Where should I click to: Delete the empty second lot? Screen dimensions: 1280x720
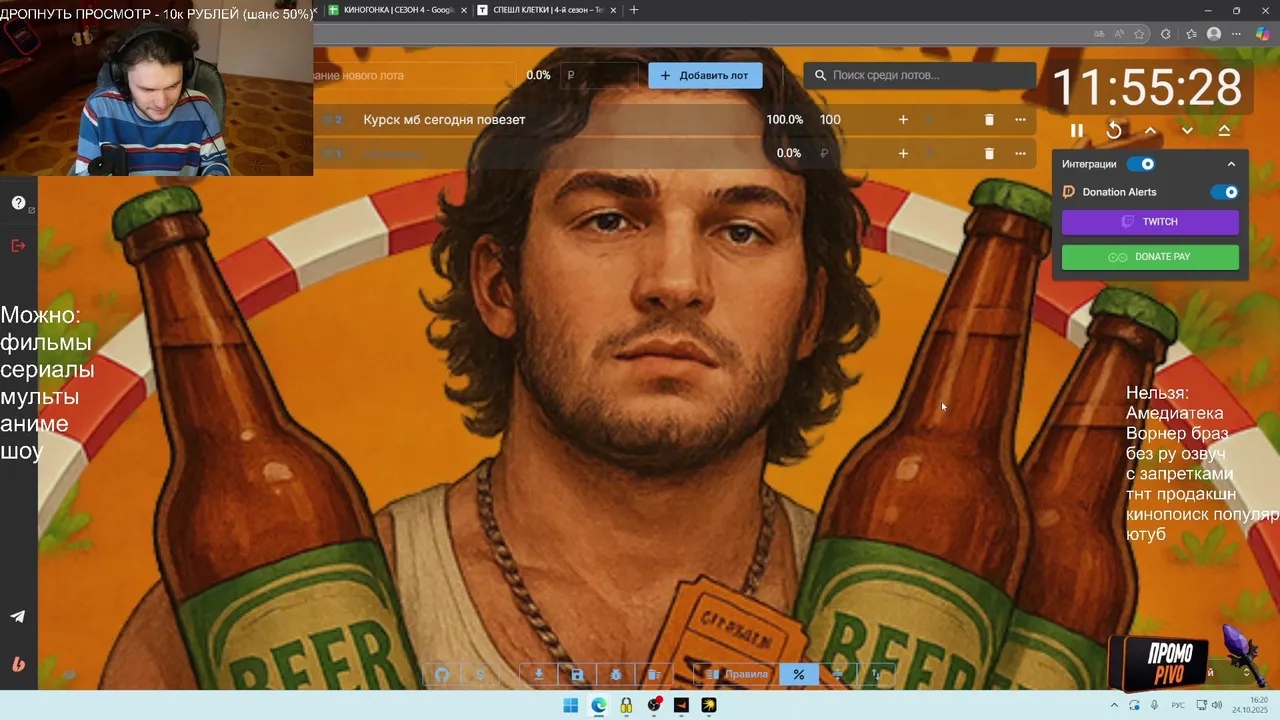989,153
